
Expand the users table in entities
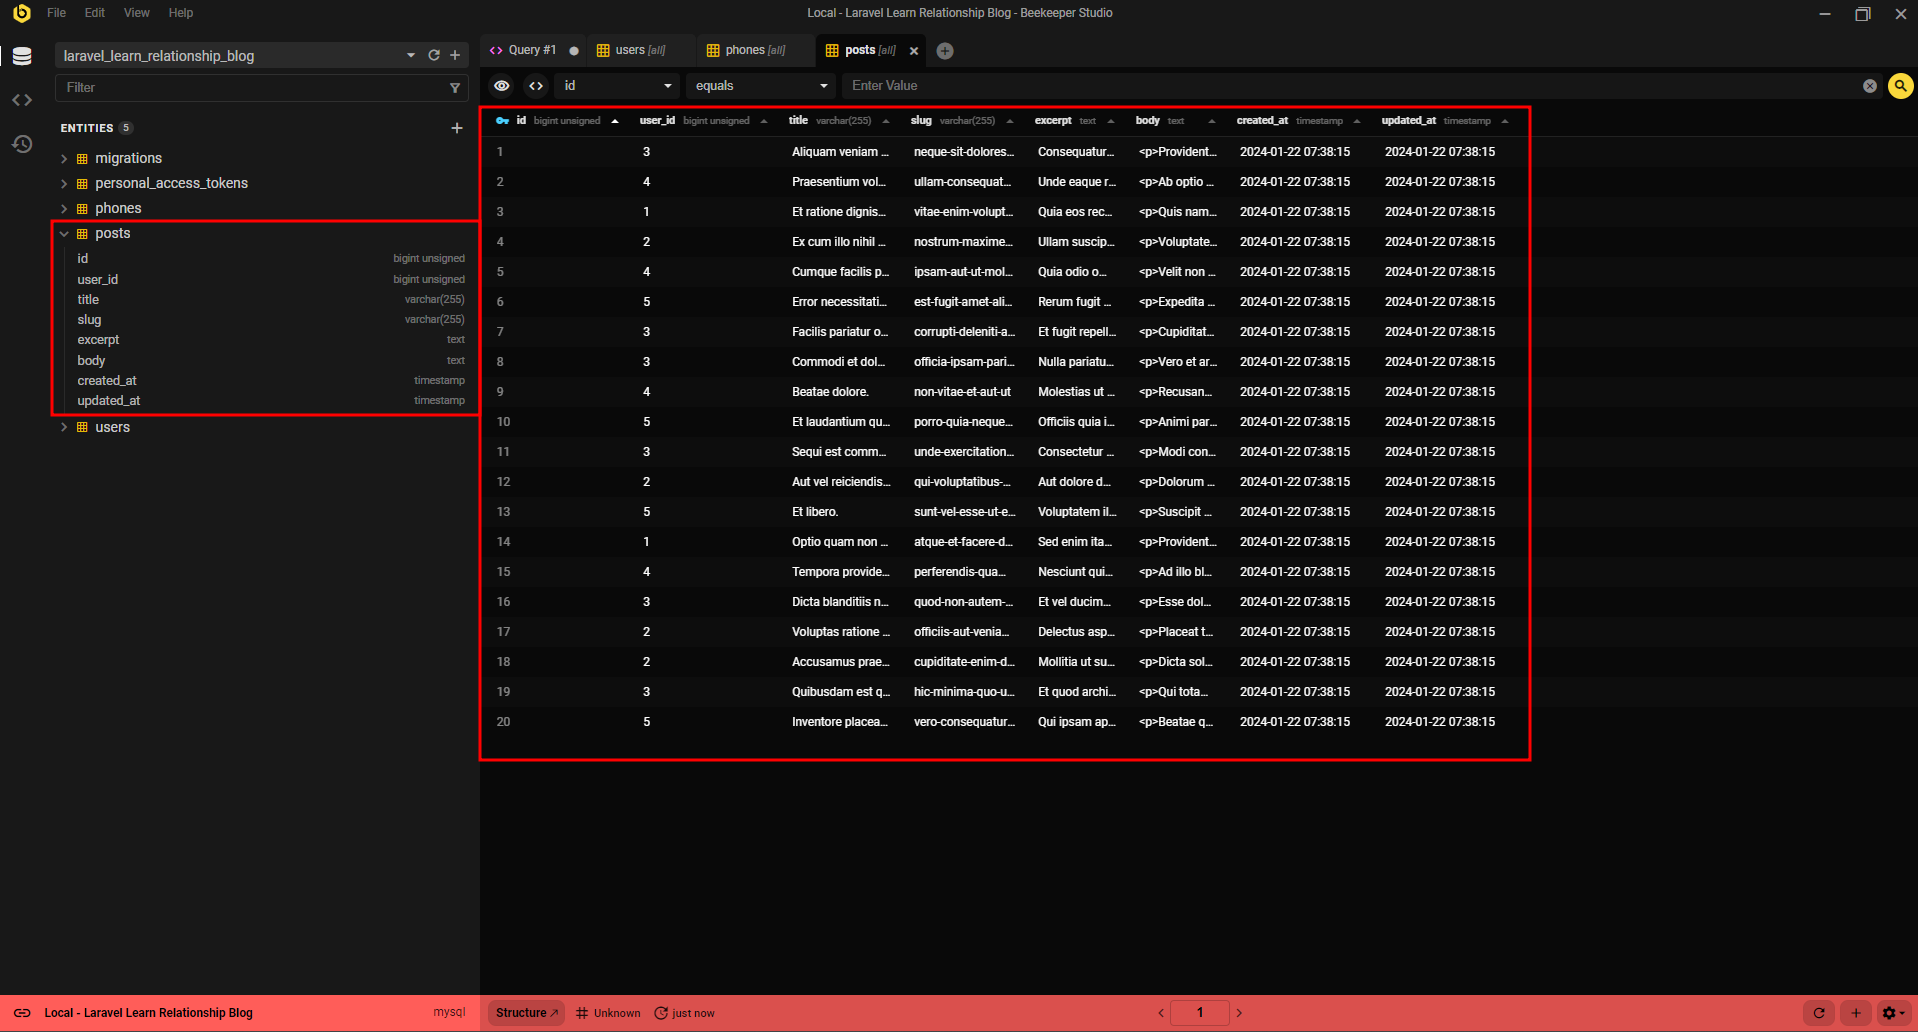(64, 427)
